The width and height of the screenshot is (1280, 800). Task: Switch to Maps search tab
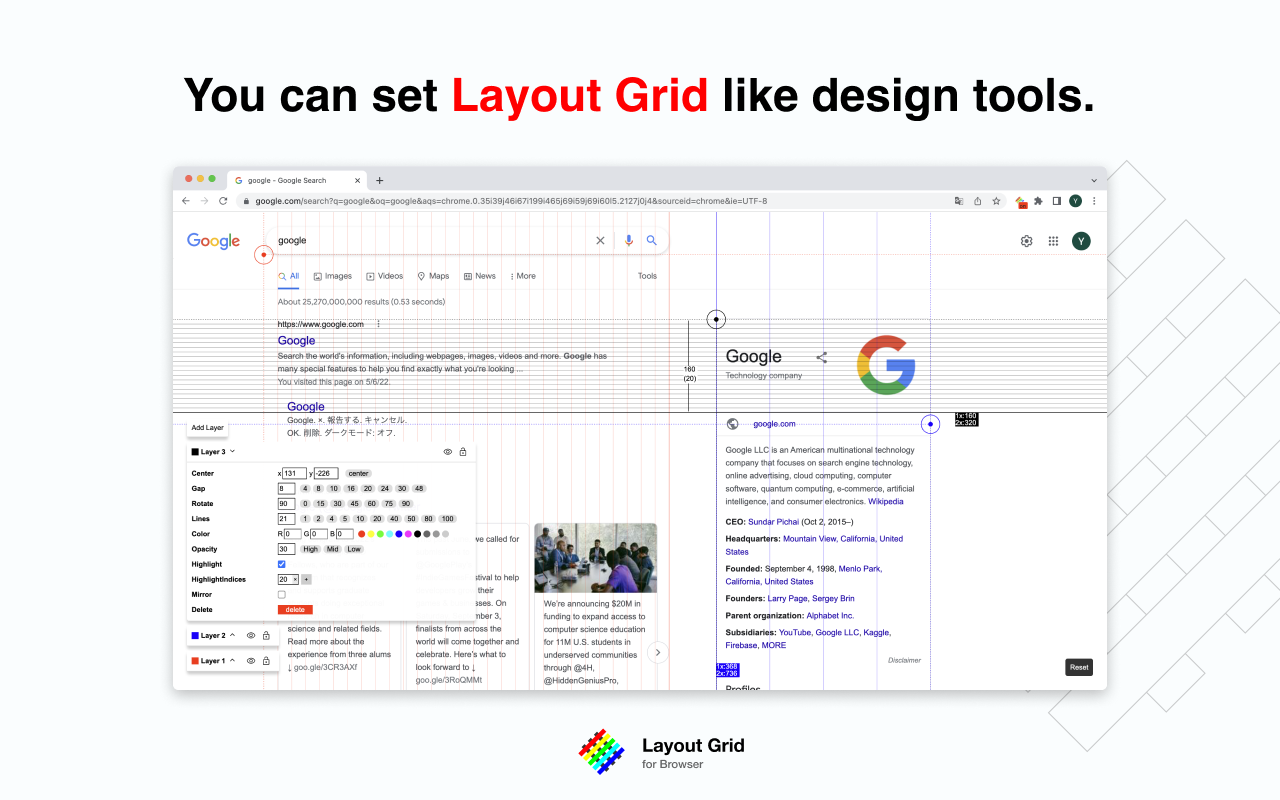click(x=433, y=276)
